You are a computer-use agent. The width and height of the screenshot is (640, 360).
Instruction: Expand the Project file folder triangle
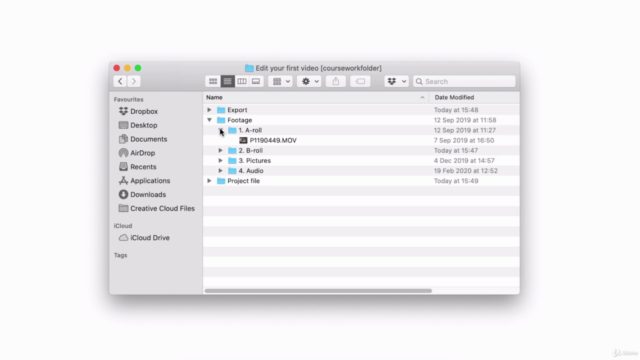coord(209,181)
